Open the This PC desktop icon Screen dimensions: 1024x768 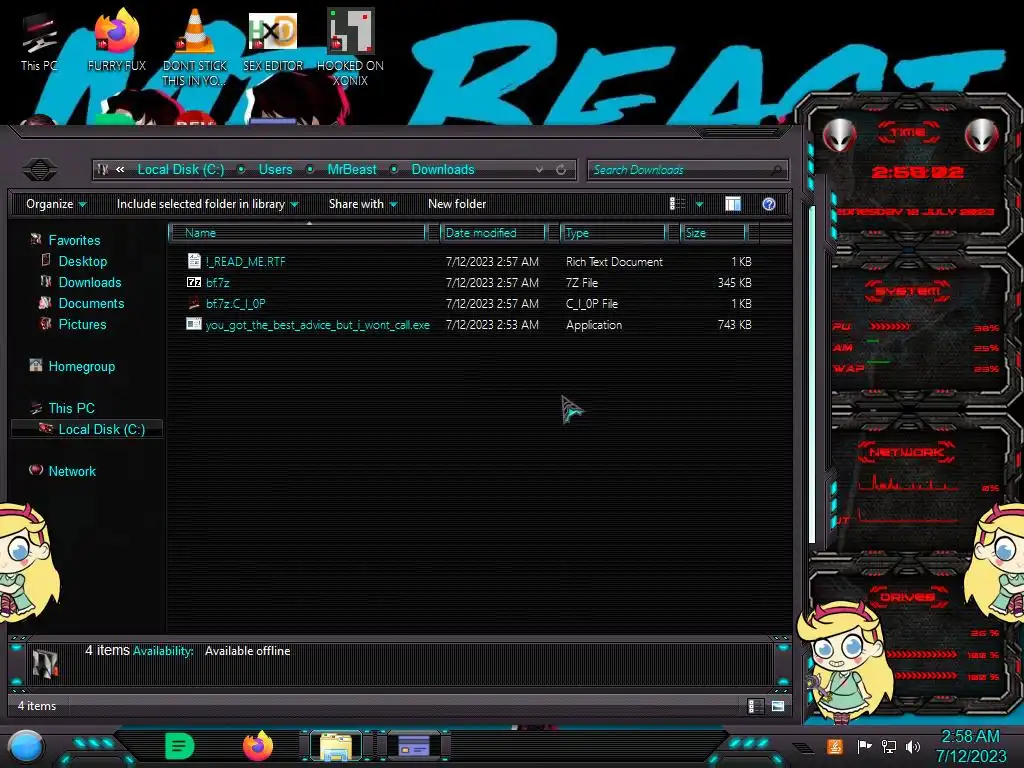pyautogui.click(x=39, y=41)
